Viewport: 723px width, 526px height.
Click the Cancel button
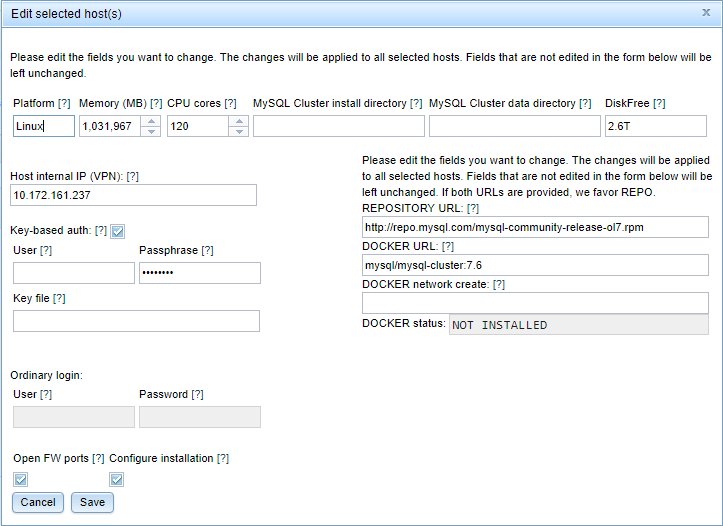click(x=38, y=502)
